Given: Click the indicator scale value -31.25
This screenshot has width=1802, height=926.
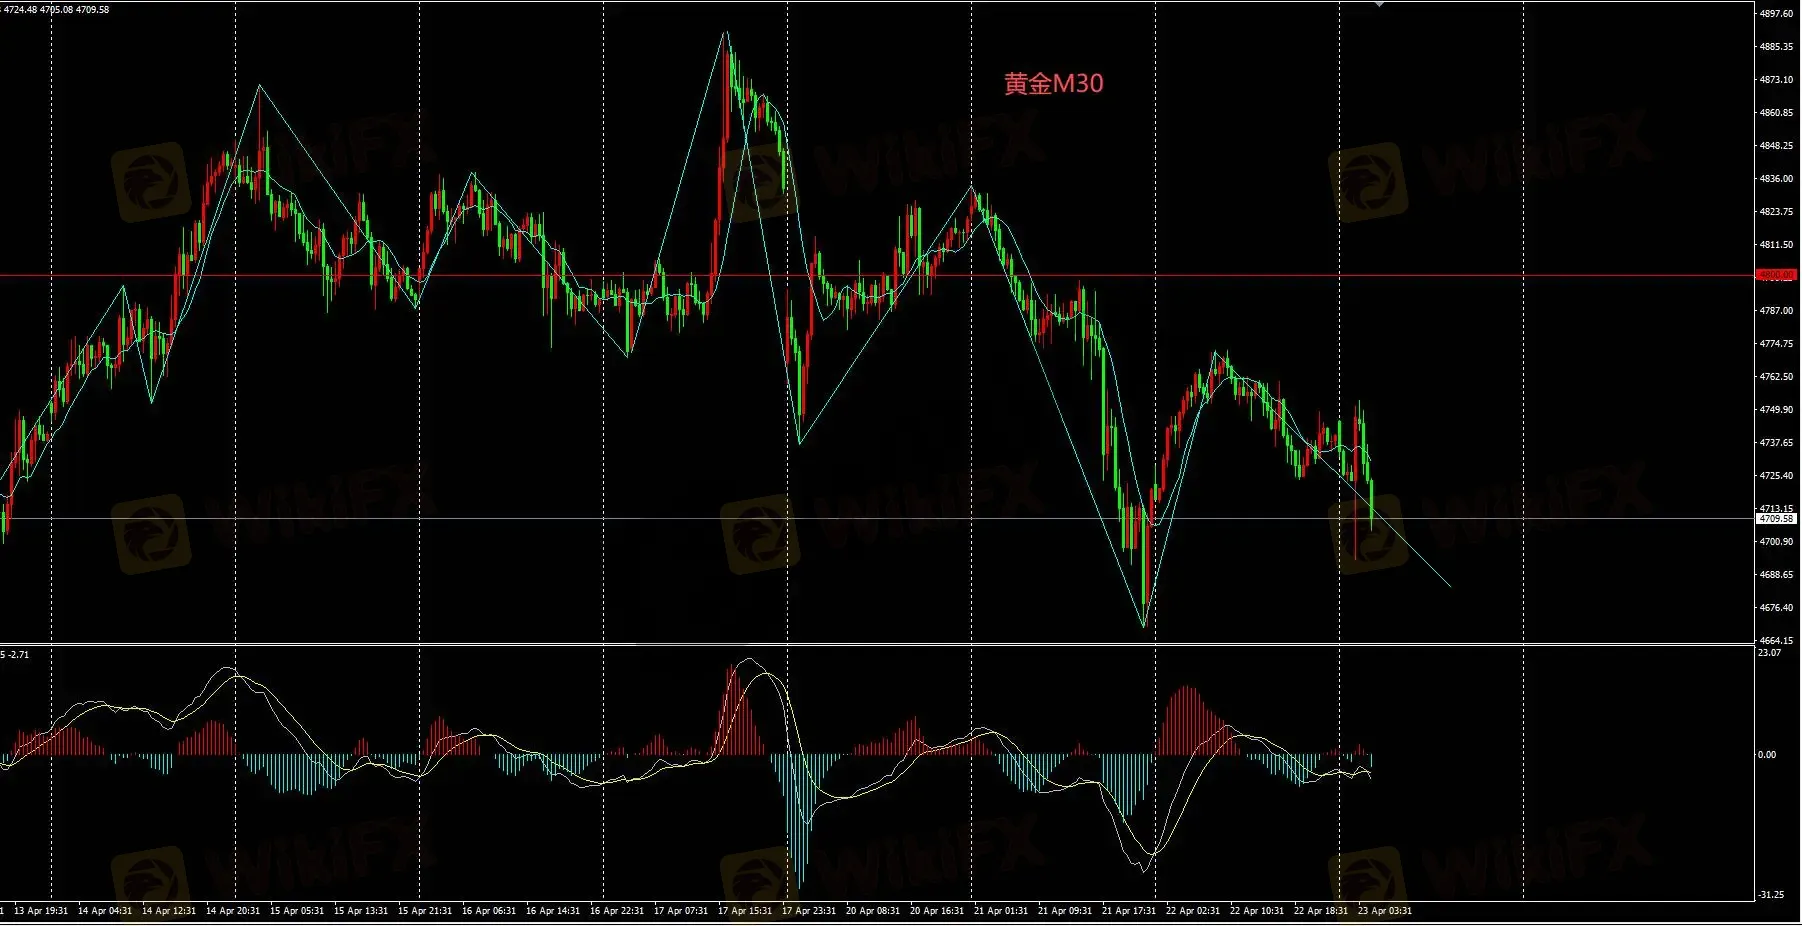Looking at the screenshot, I should 1770,895.
